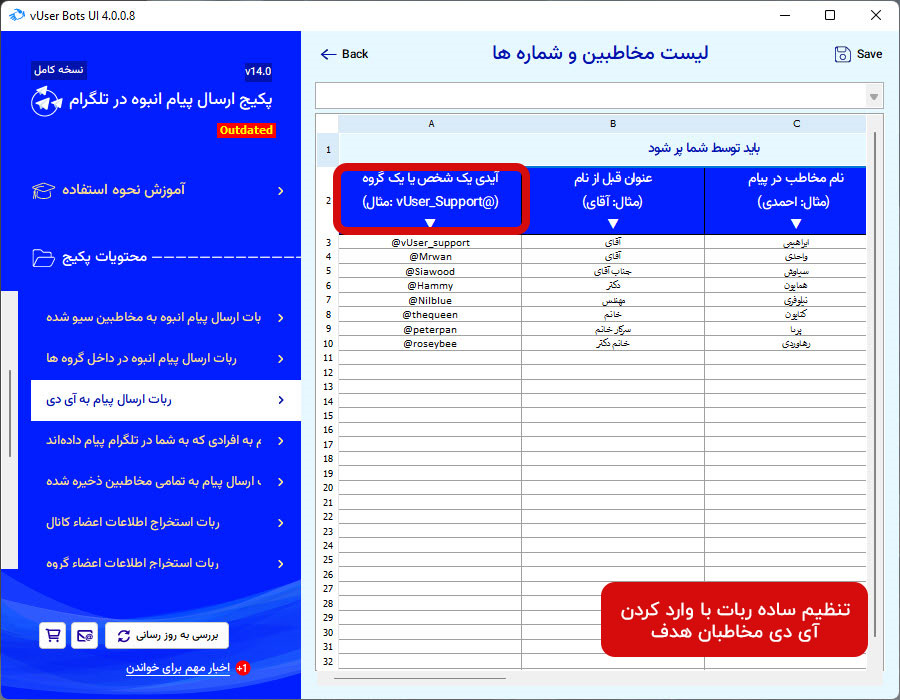Image resolution: width=900 pixels, height=700 pixels.
Task: Open the top combo box dropdown arrow
Action: coord(874,96)
